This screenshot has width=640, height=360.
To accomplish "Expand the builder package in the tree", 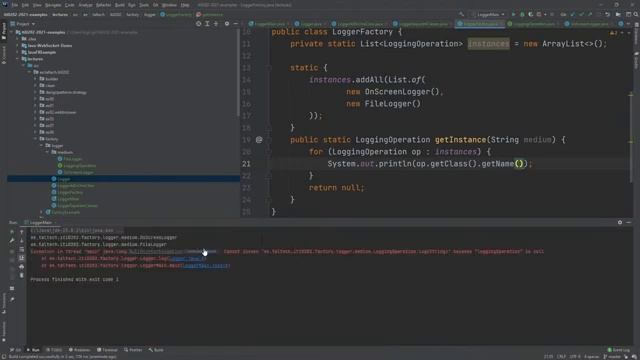I will coord(36,79).
